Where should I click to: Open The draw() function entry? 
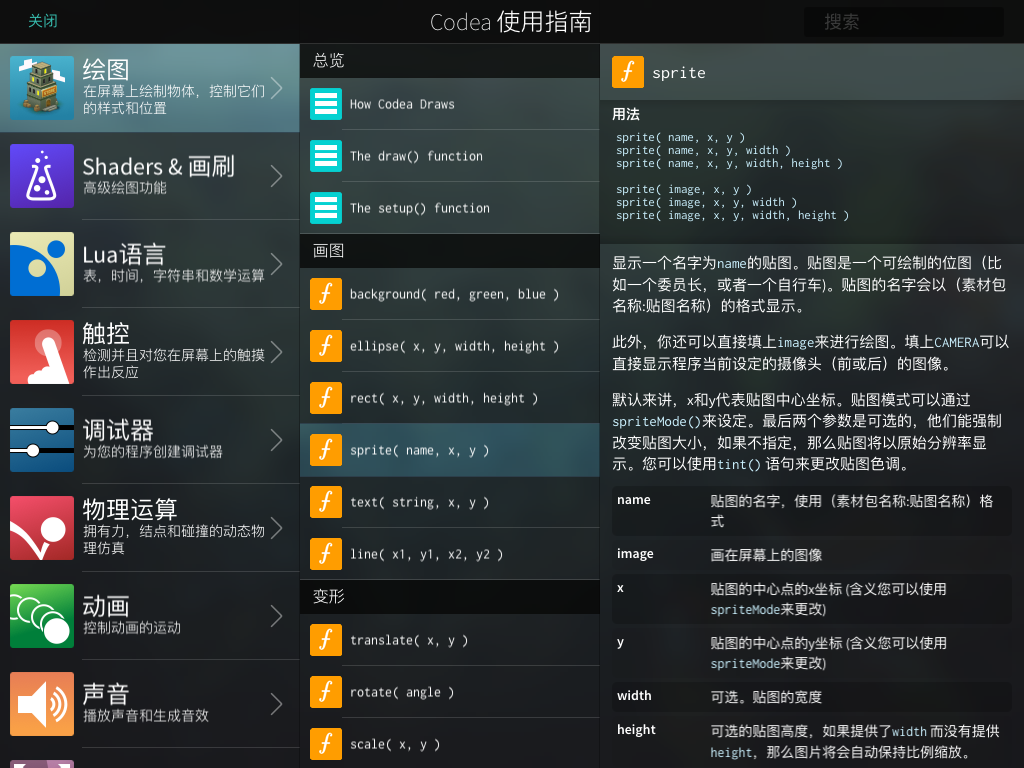click(449, 156)
